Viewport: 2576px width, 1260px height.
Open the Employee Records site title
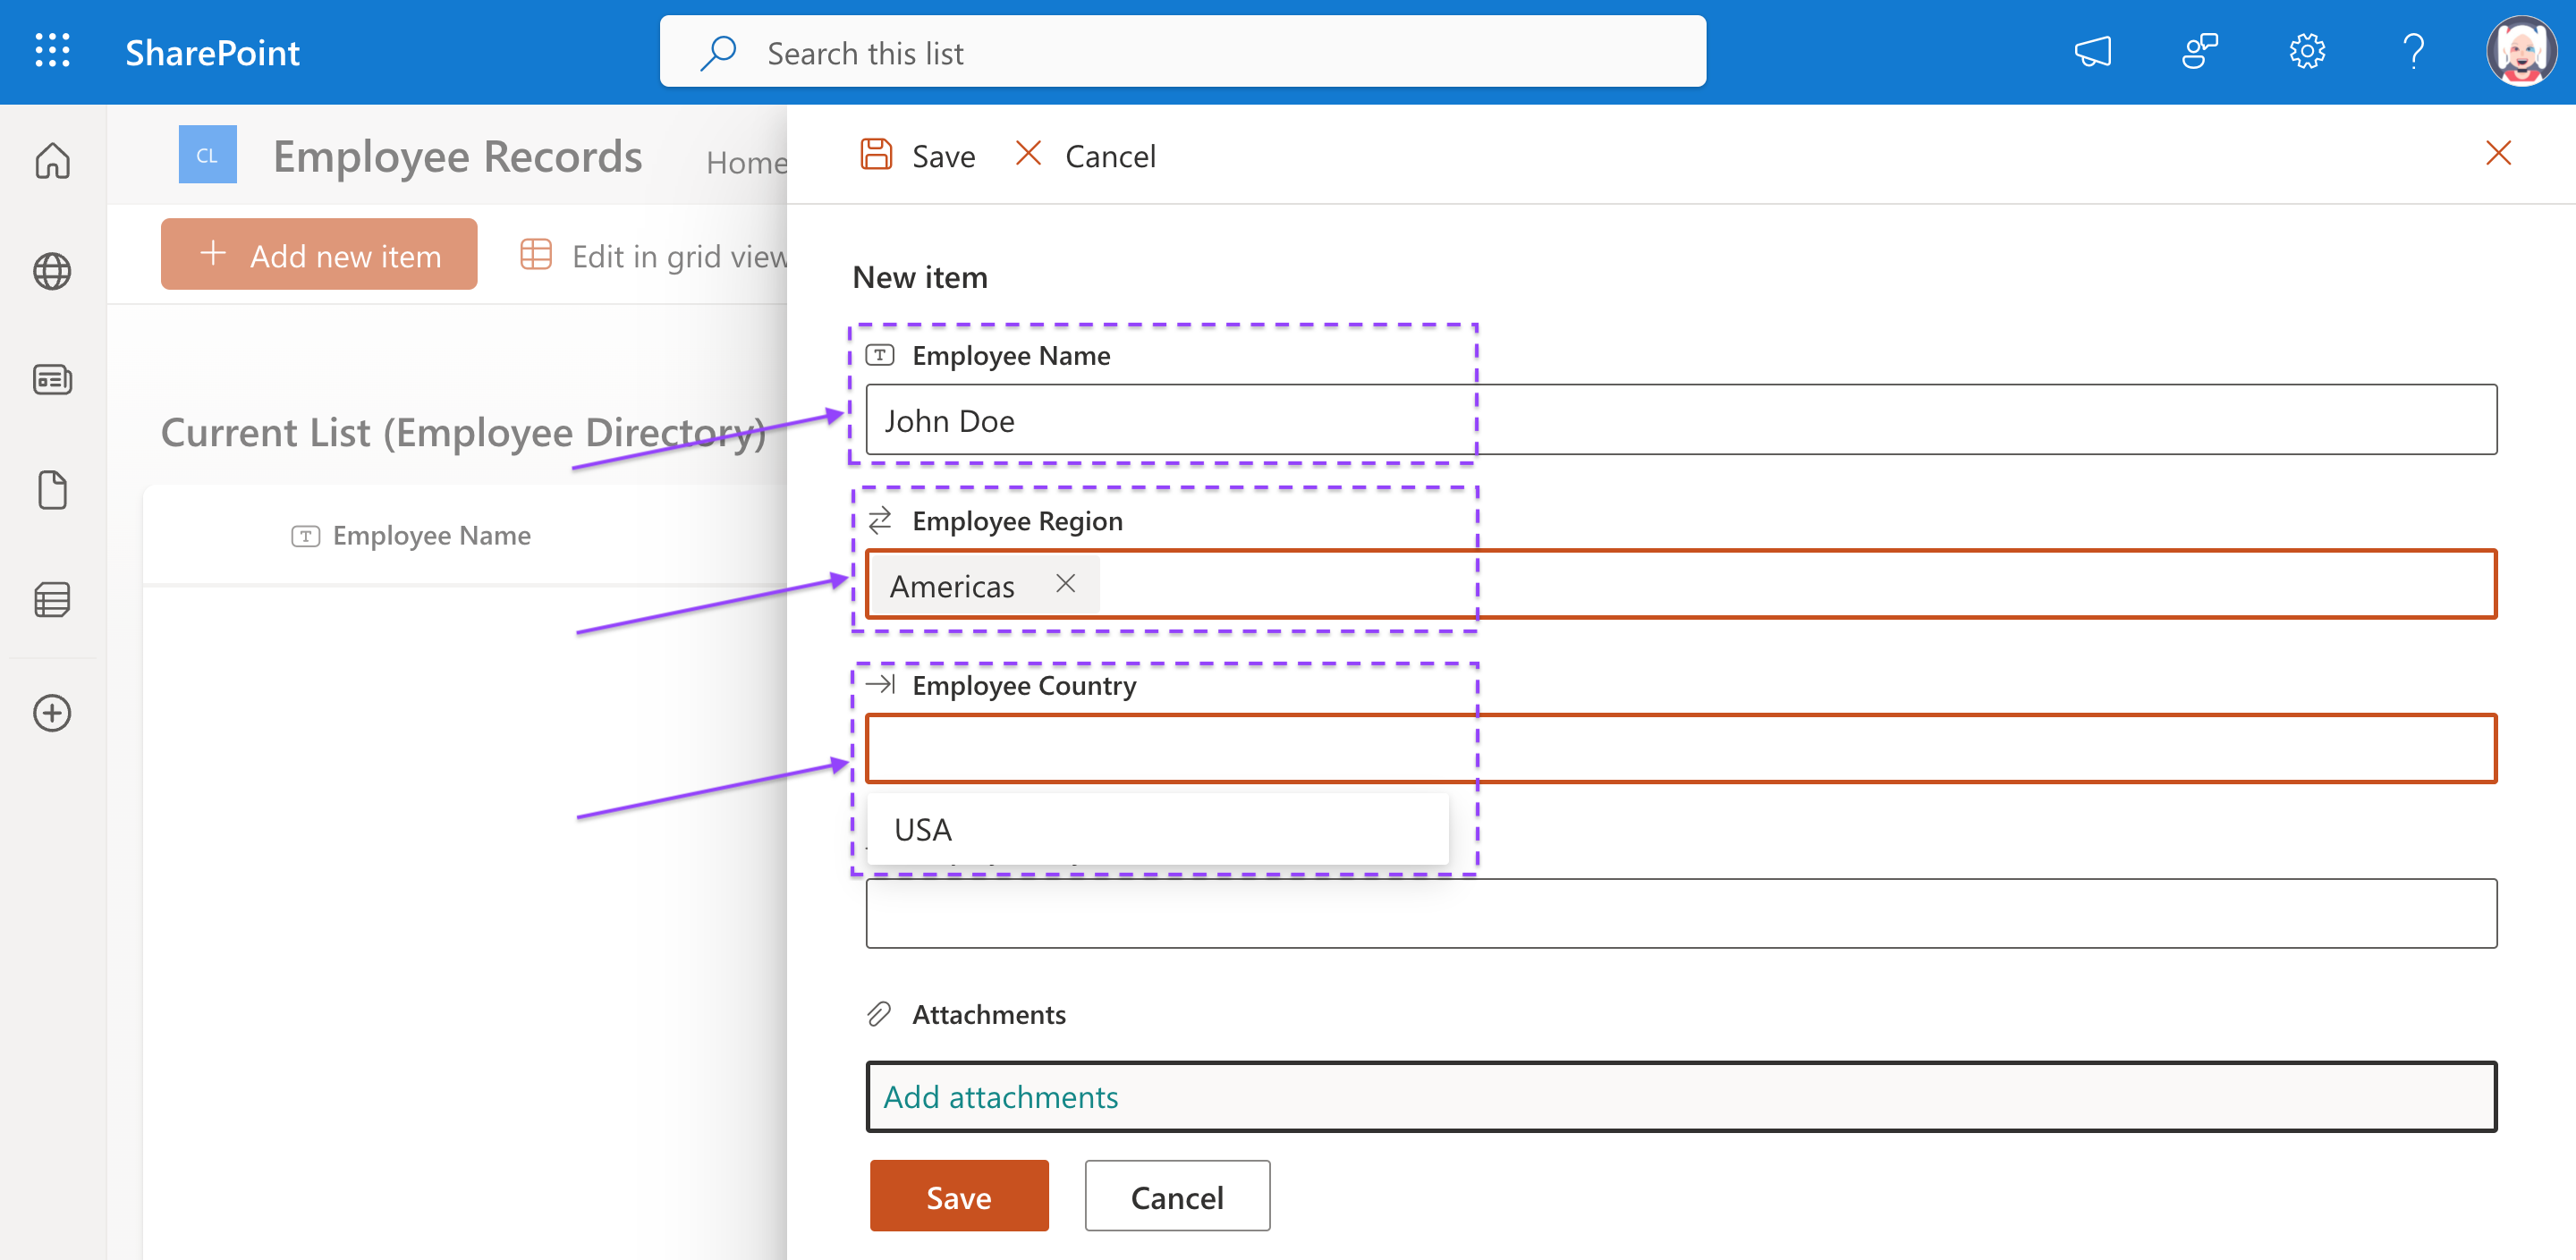tap(458, 157)
